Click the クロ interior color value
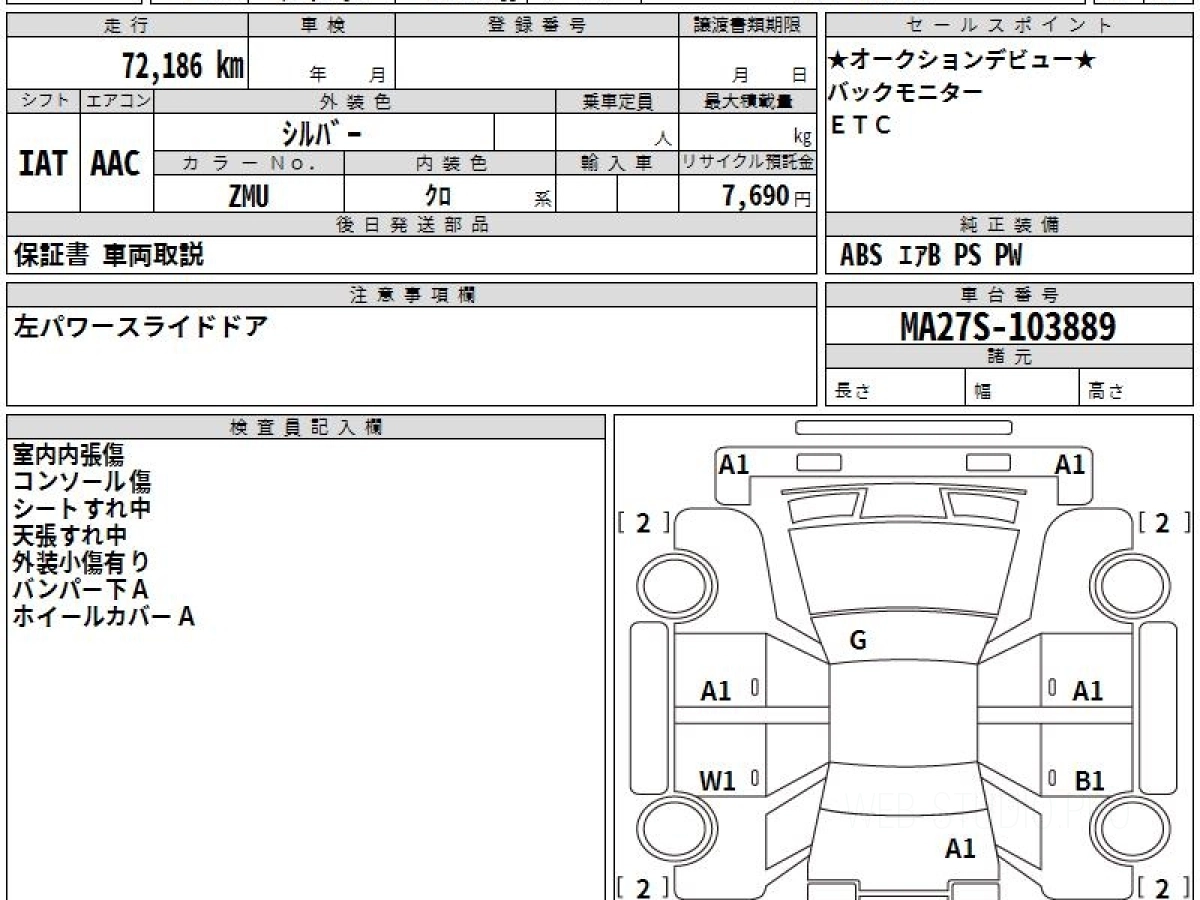The image size is (1200, 900). point(437,196)
